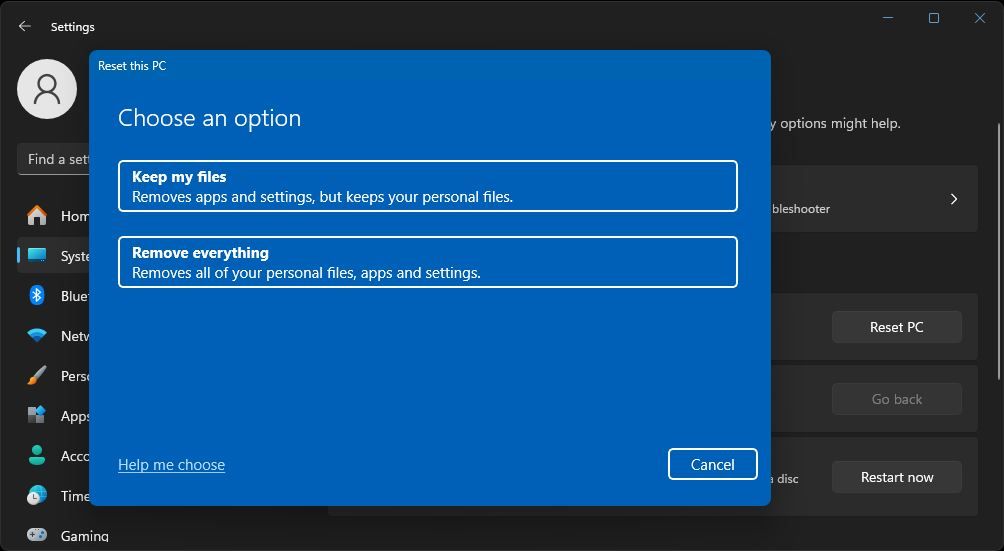1004x551 pixels.
Task: Open Apps settings via its icon
Action: pos(37,415)
